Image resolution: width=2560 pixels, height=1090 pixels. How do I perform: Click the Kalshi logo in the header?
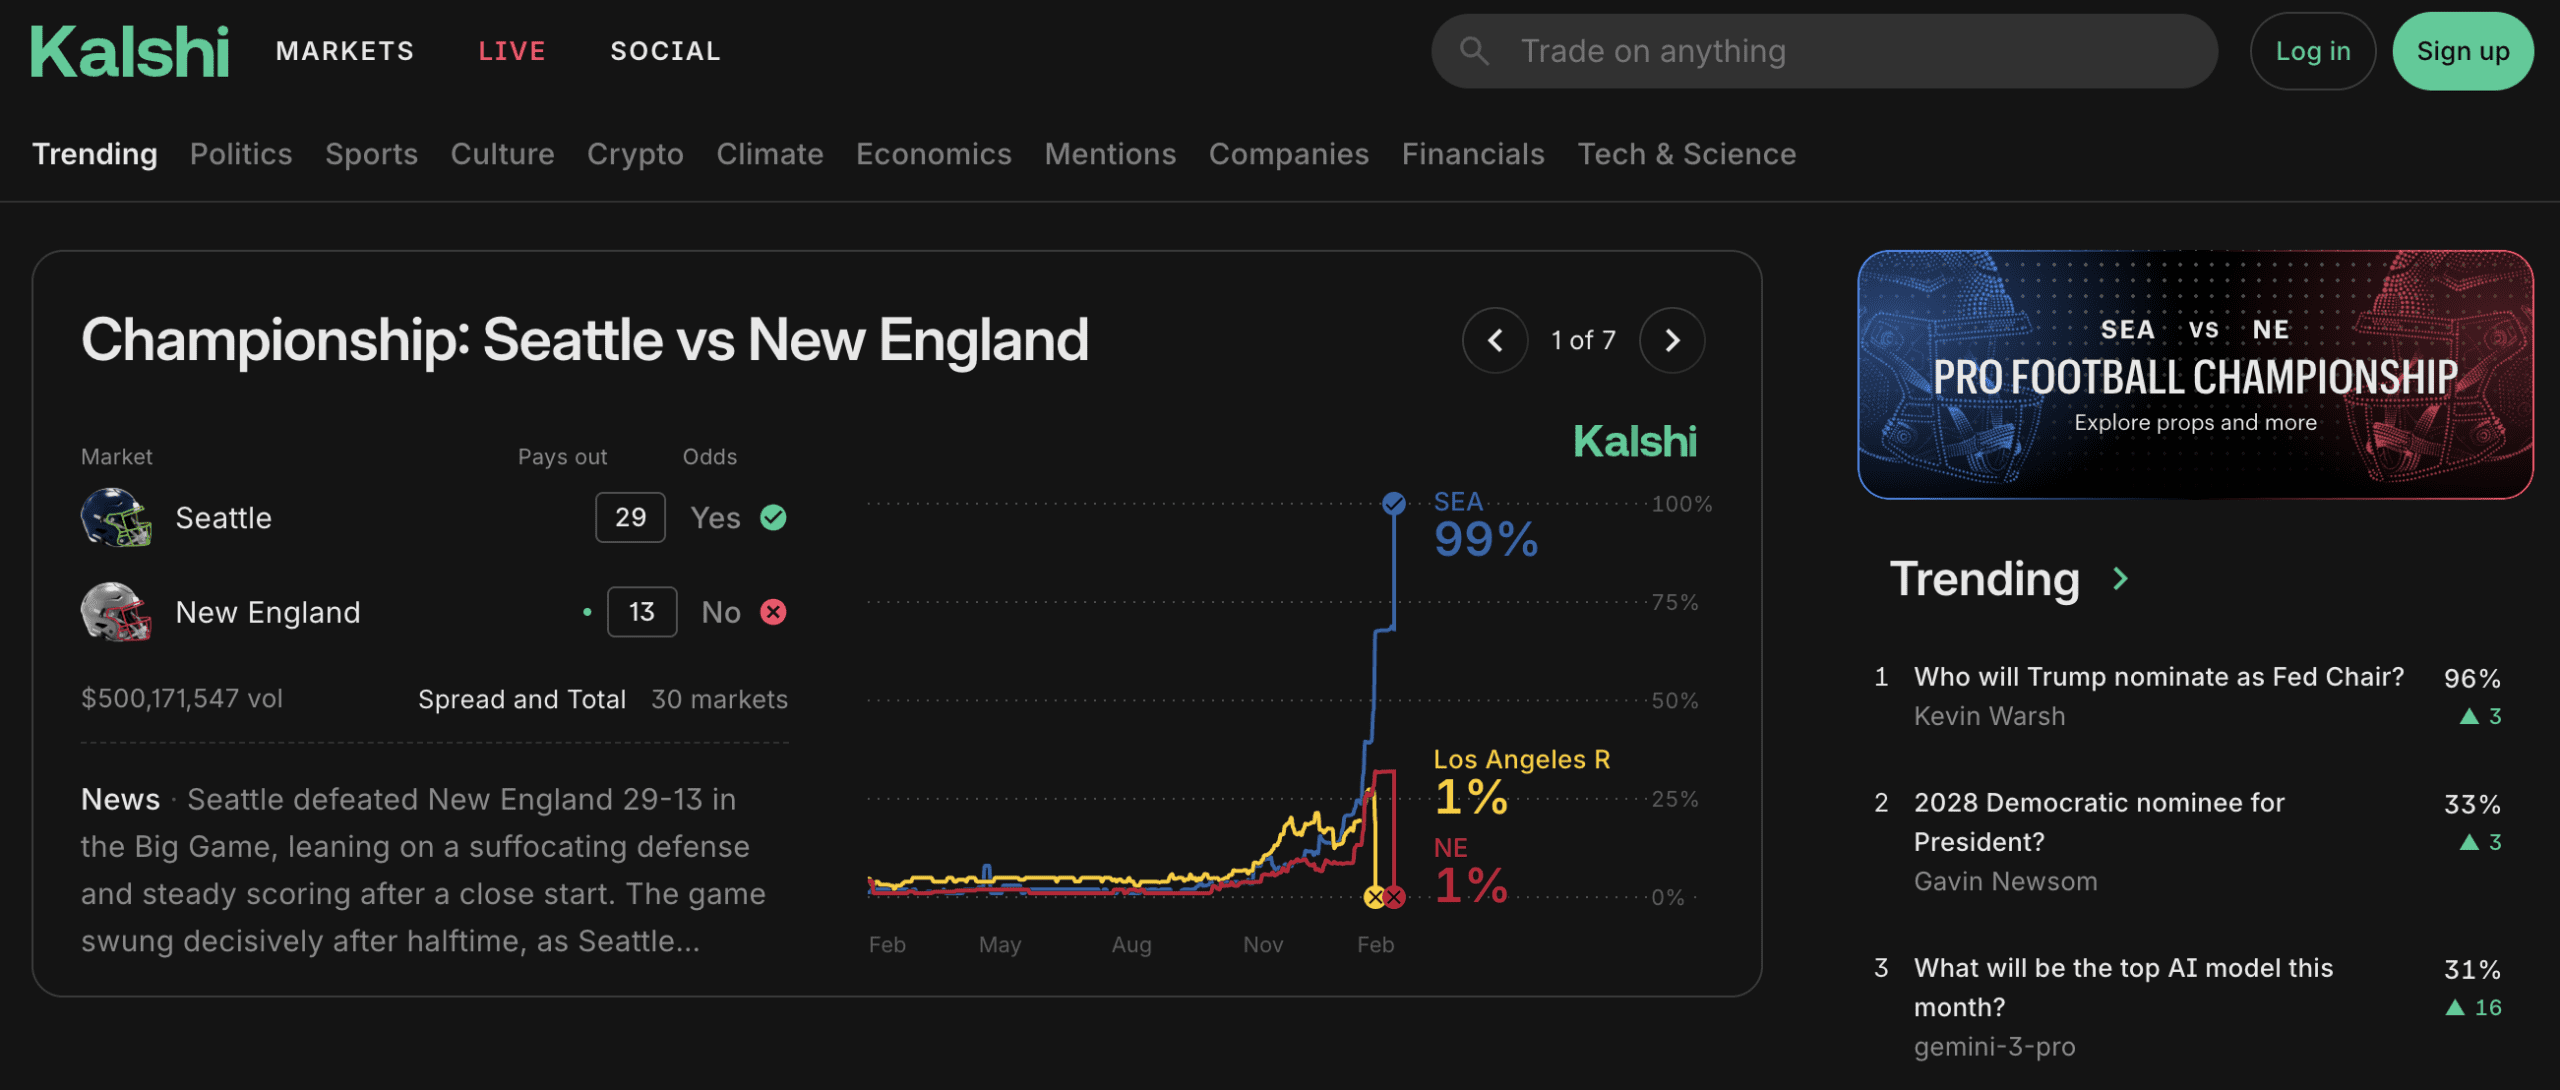click(130, 52)
